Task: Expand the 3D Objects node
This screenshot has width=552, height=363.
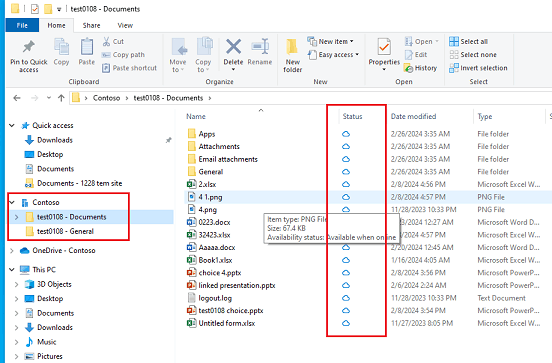Action: 17,284
